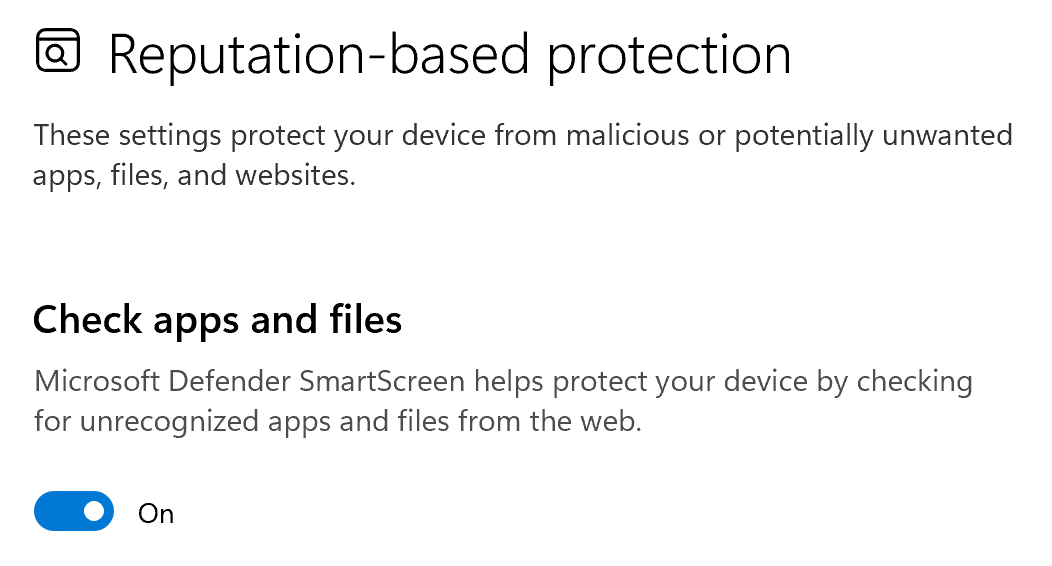Click the word "Reputation-based" in the title
The height and width of the screenshot is (566, 1052).
[x=320, y=55]
